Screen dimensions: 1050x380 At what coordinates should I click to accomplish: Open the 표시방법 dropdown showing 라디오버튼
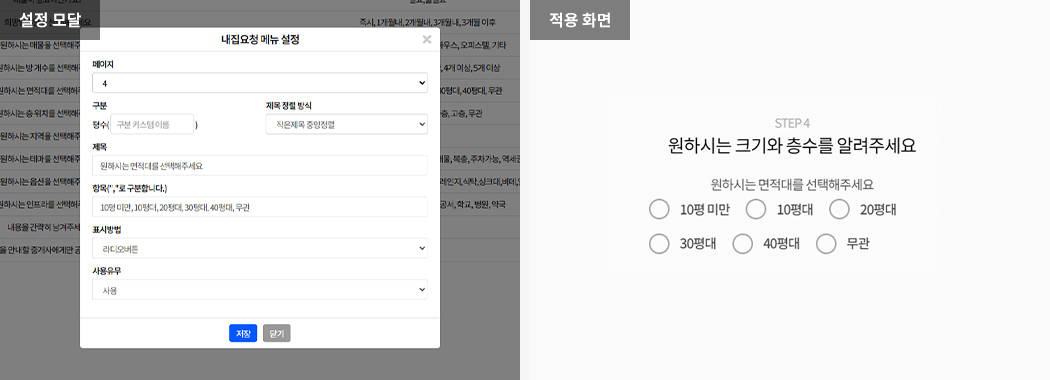(x=260, y=249)
